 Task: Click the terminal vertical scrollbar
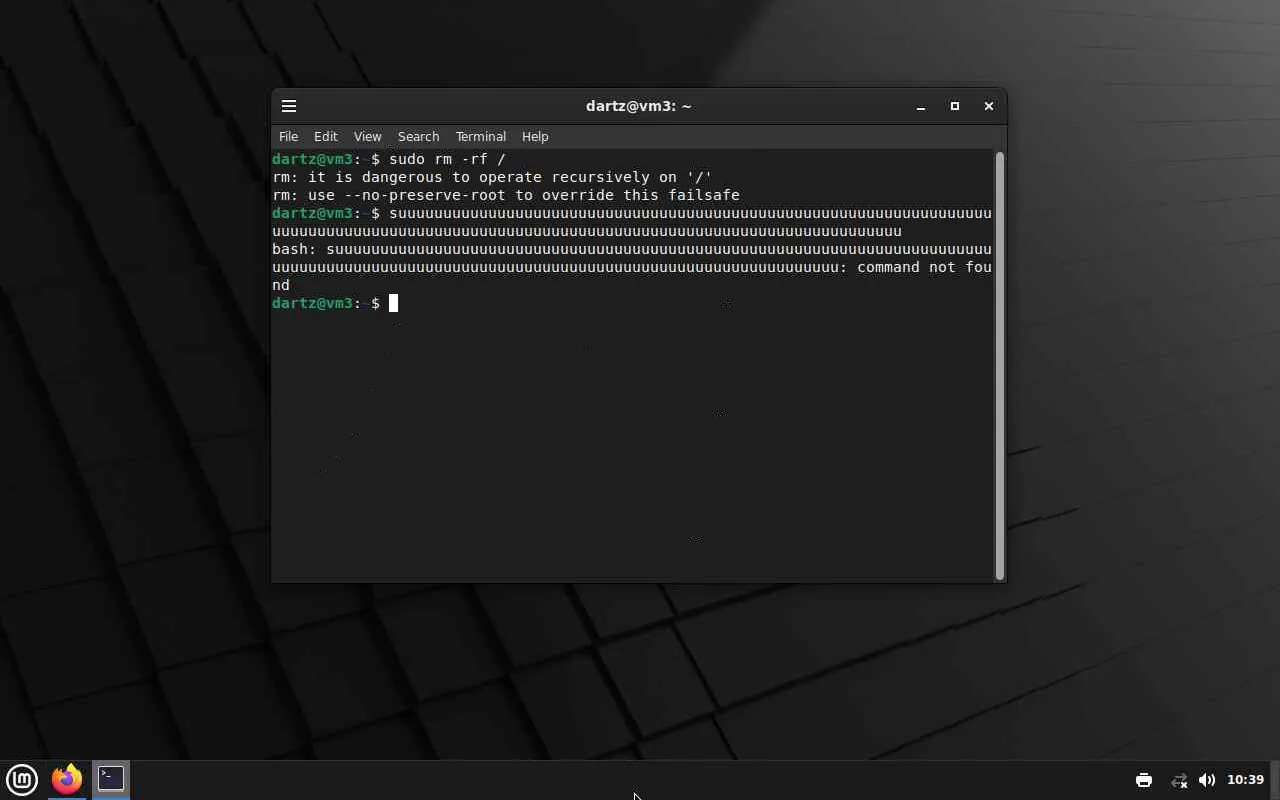(999, 365)
